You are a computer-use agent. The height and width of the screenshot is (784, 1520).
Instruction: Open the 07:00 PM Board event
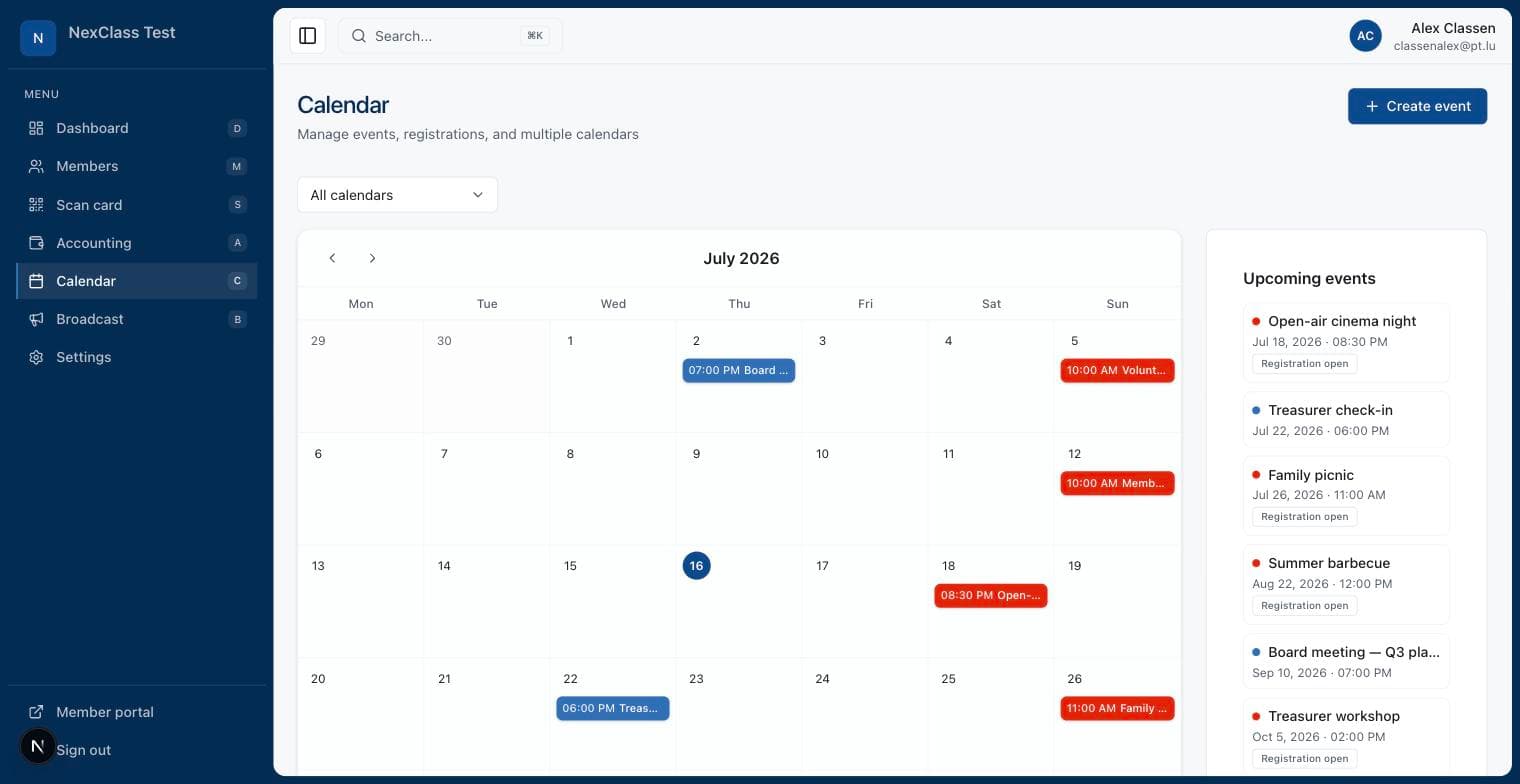[x=739, y=370]
